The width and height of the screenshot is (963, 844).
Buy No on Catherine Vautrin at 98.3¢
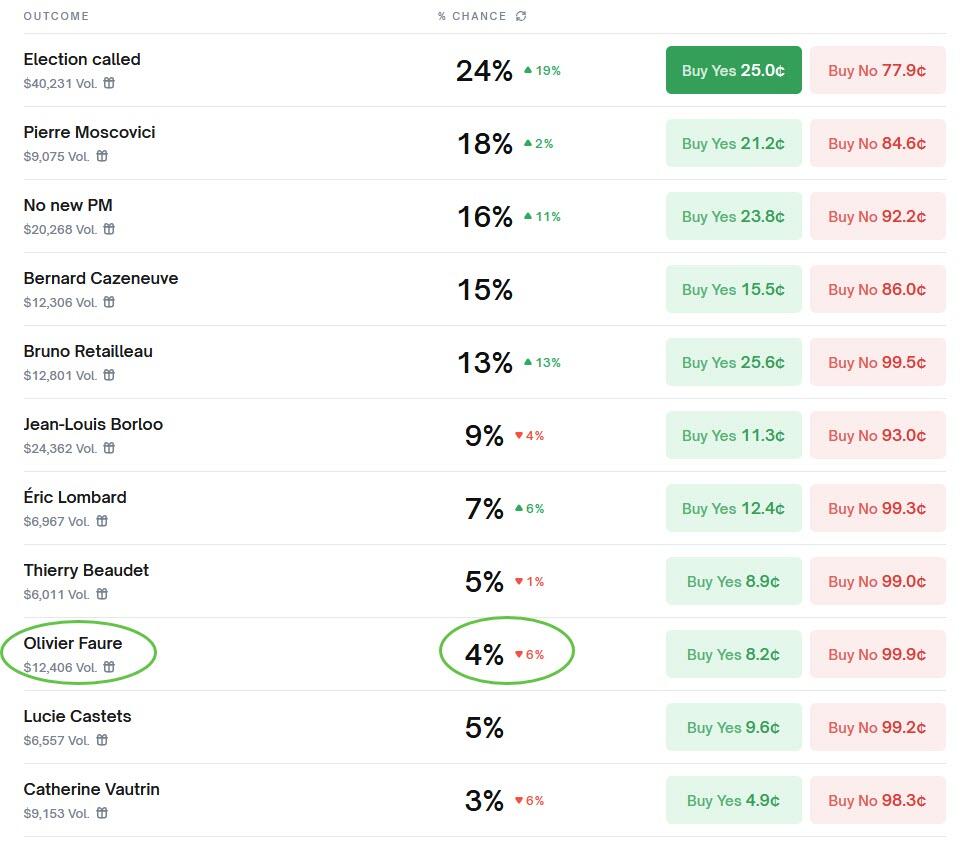click(x=877, y=800)
